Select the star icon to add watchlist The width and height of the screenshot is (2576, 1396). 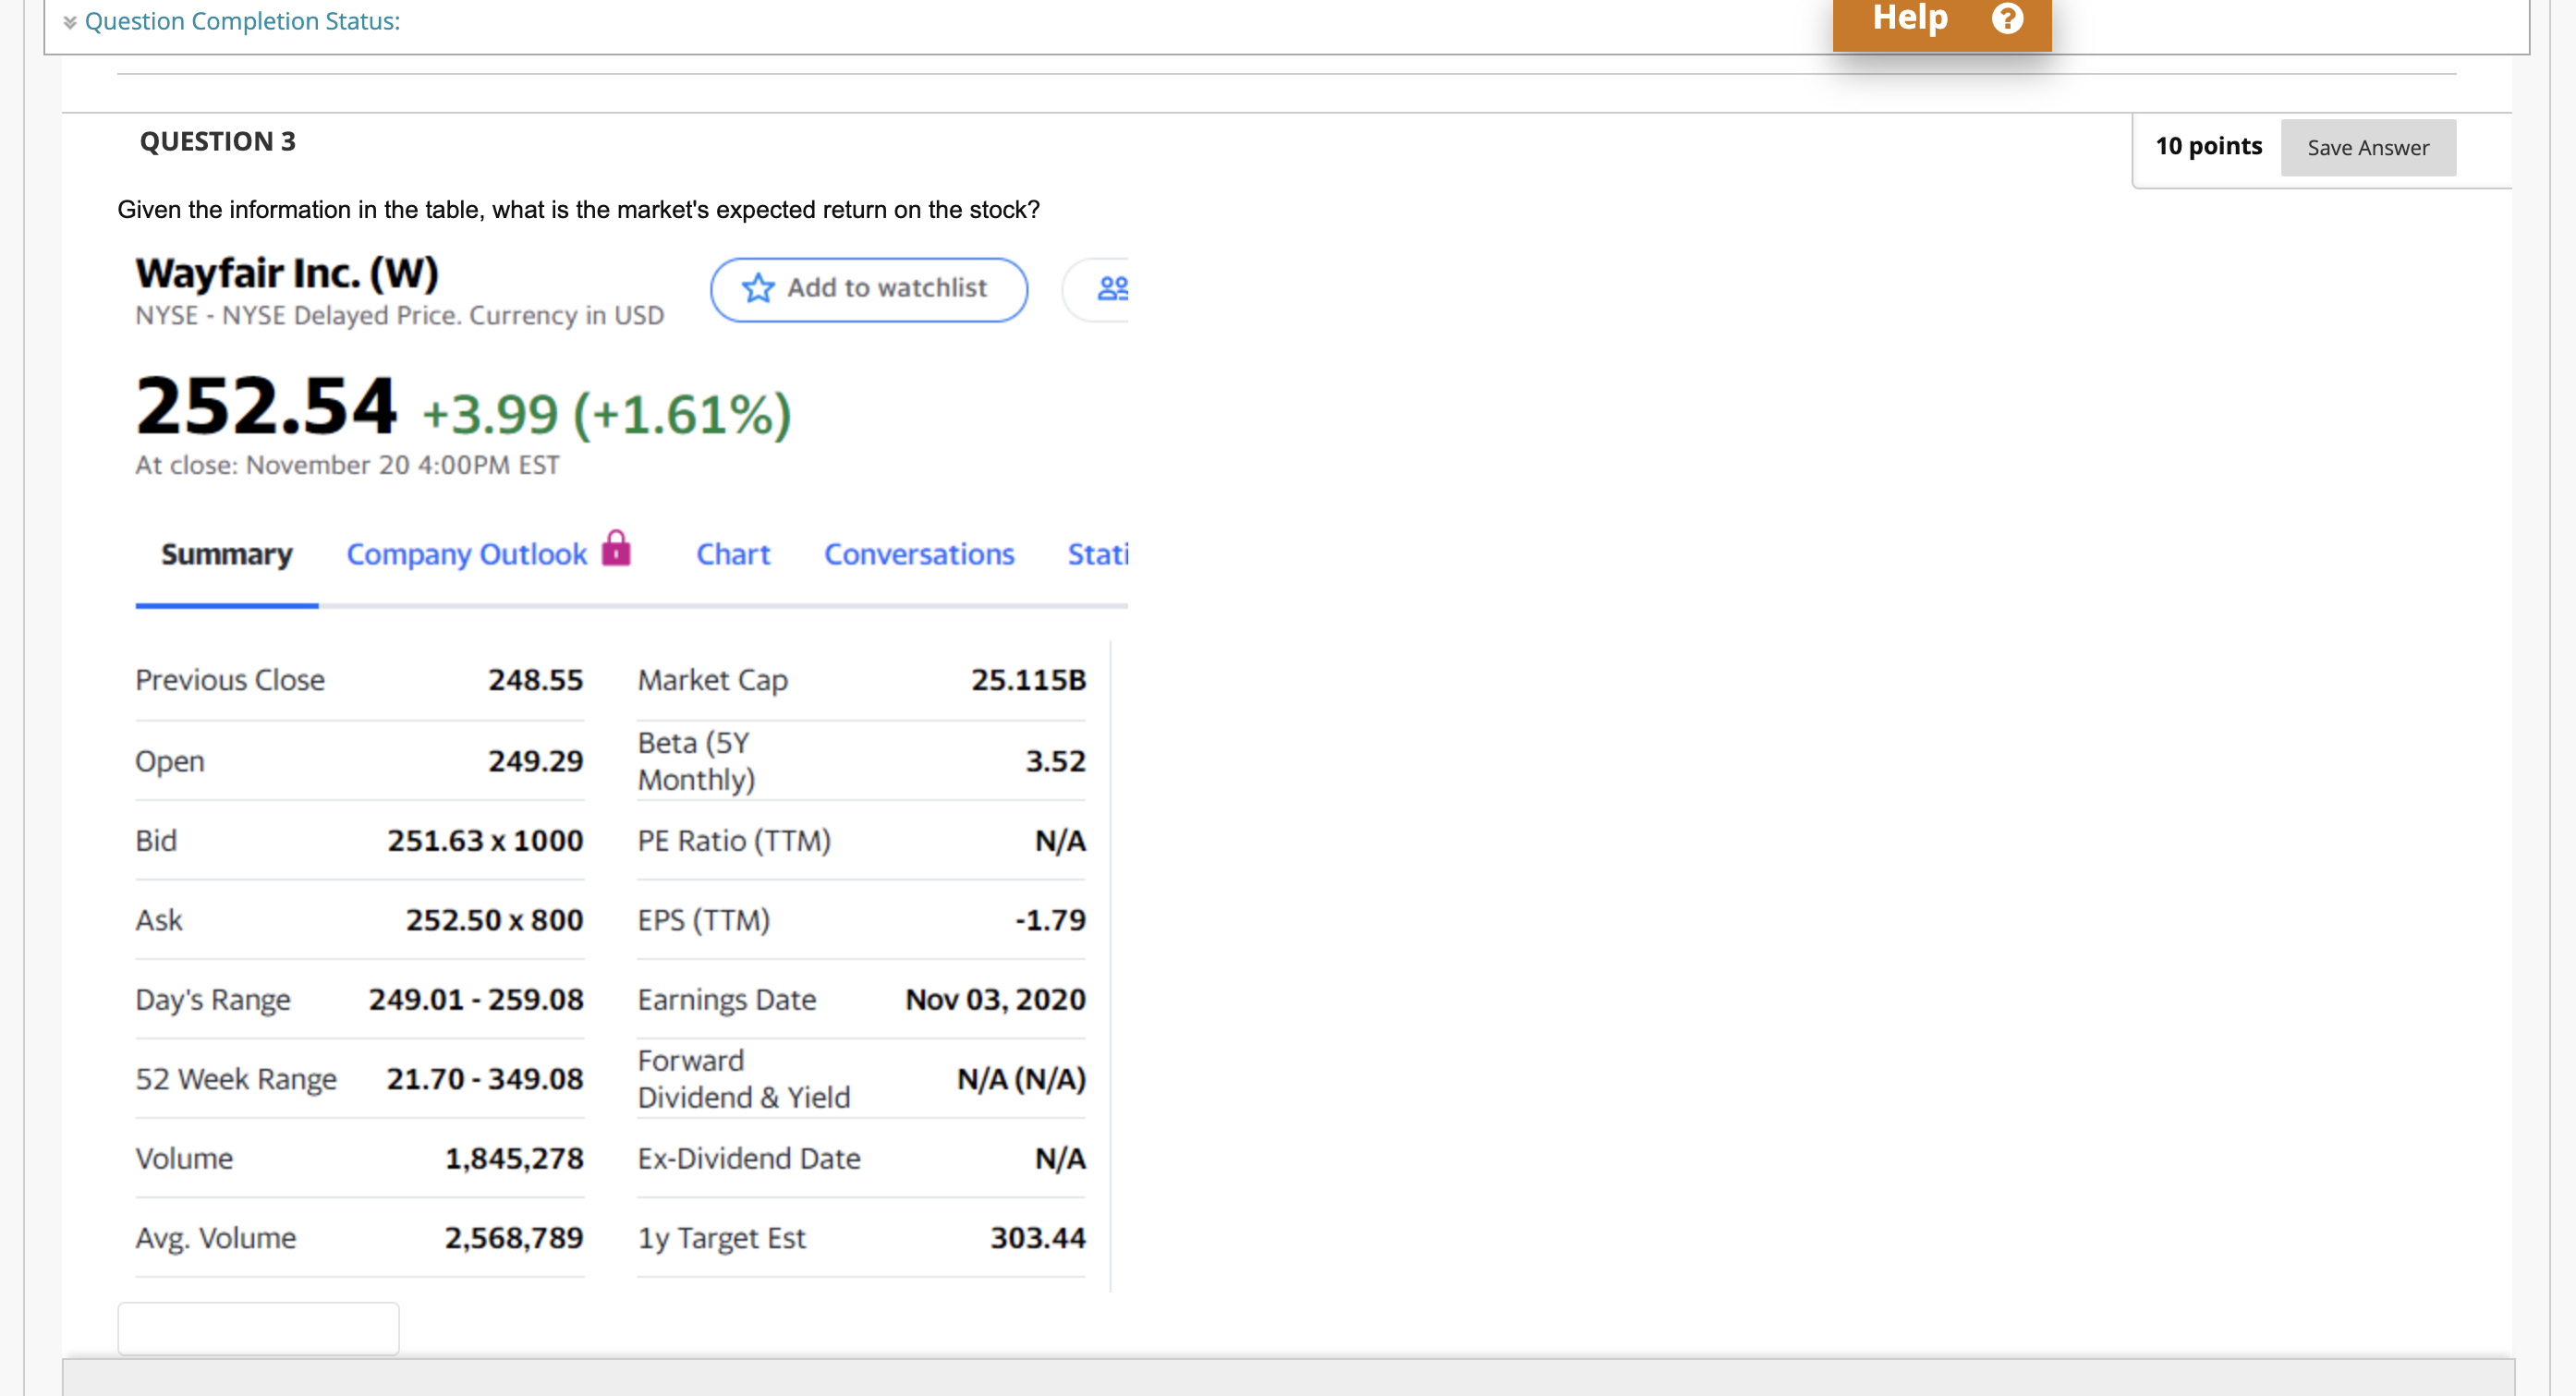coord(757,289)
